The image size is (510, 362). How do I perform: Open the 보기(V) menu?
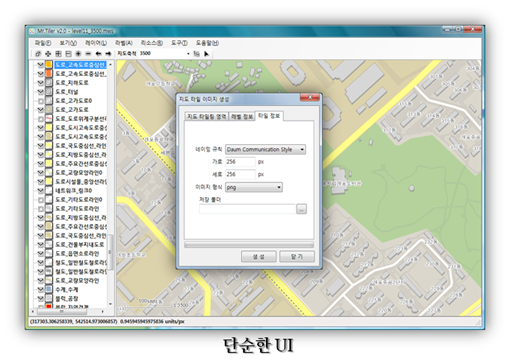pyautogui.click(x=68, y=43)
